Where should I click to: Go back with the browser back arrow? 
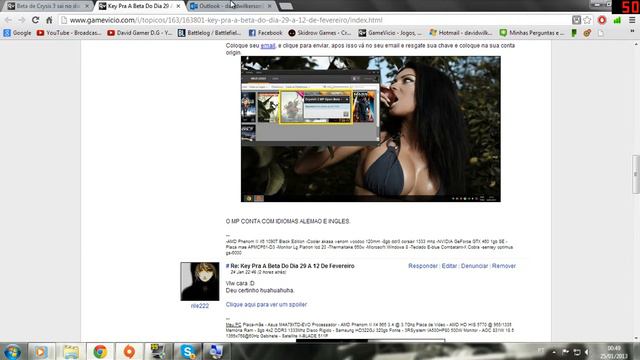point(8,20)
